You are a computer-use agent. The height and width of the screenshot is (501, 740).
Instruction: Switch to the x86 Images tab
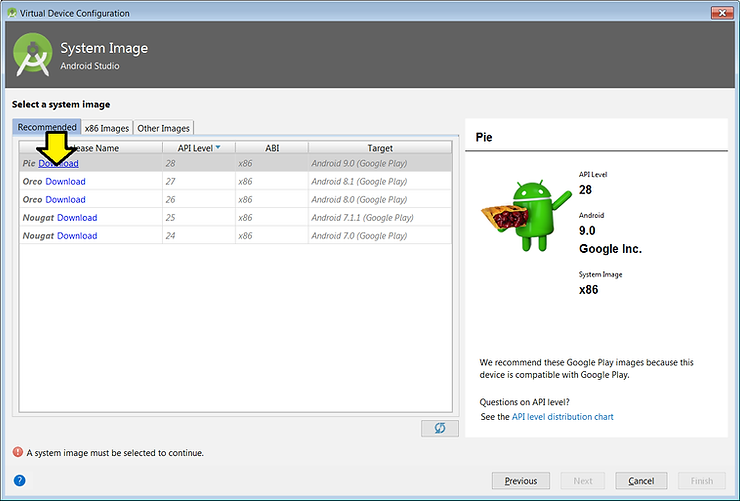(x=106, y=128)
